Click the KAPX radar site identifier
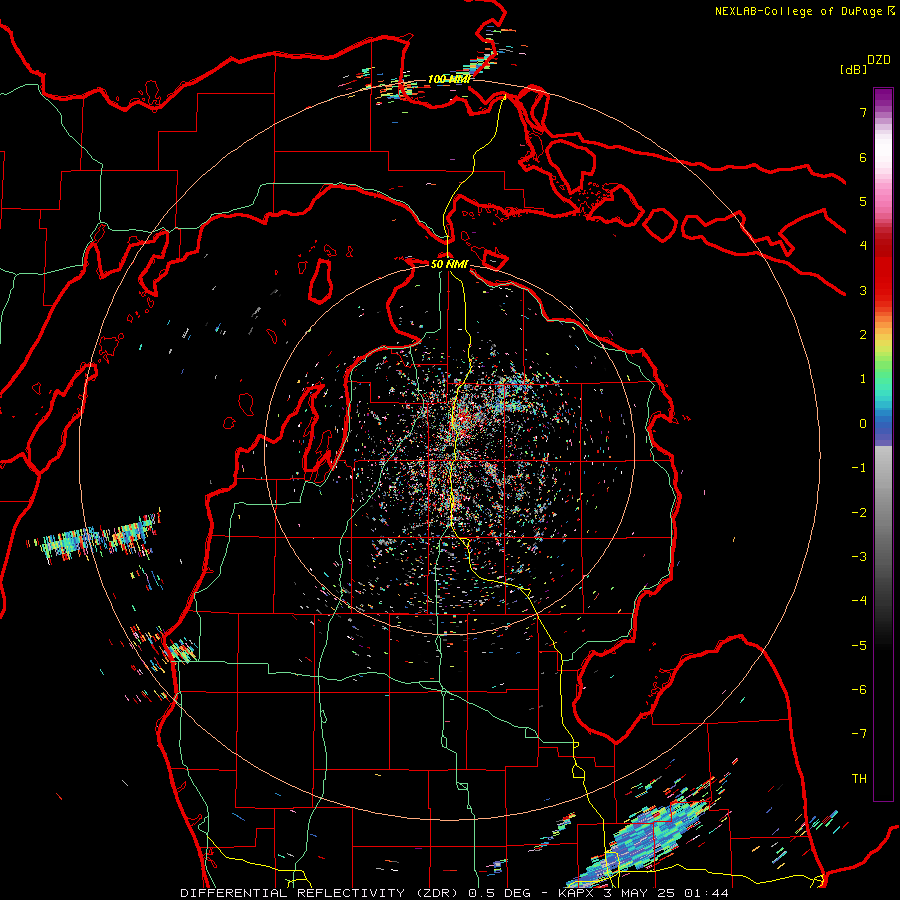The width and height of the screenshot is (900, 900). (x=578, y=893)
